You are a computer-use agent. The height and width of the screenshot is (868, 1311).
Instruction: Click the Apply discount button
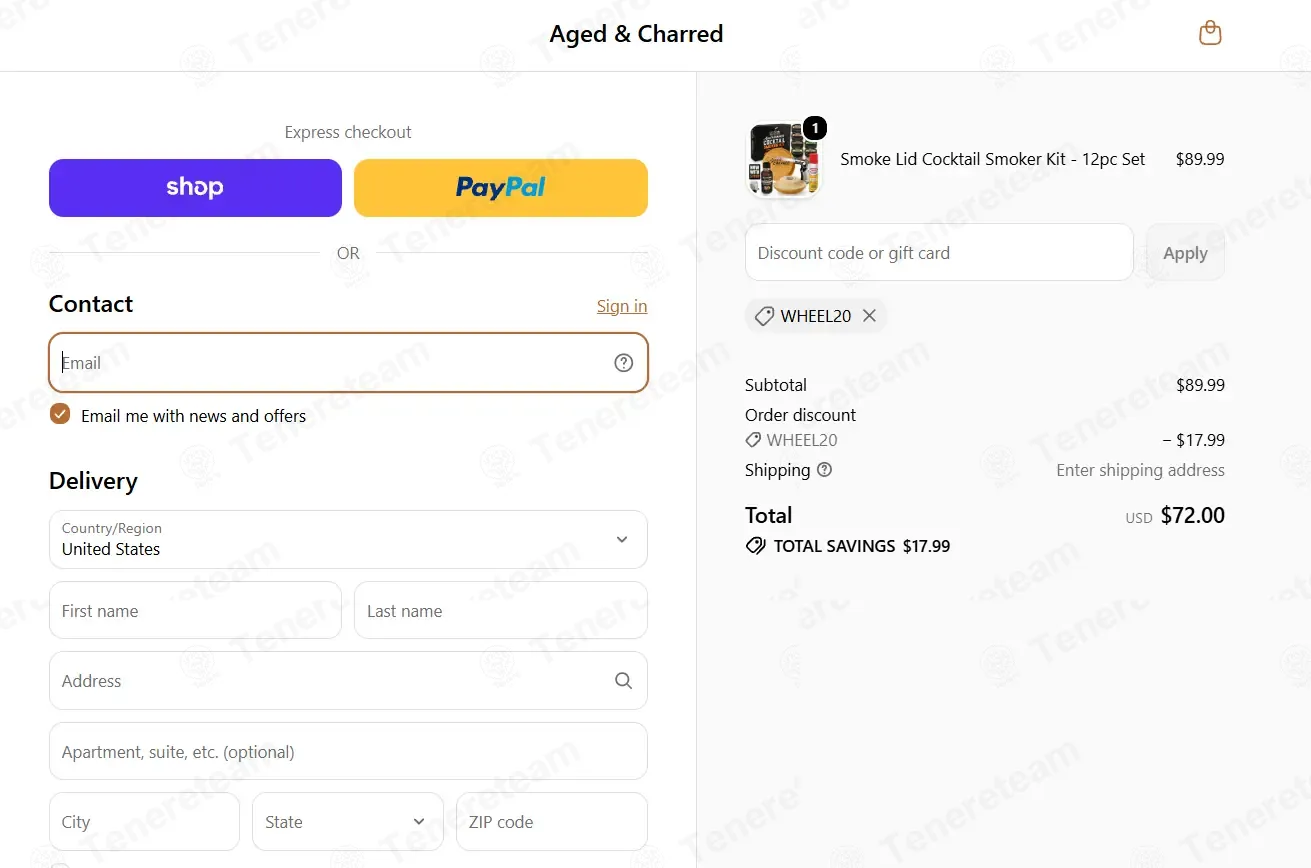[x=1185, y=253]
